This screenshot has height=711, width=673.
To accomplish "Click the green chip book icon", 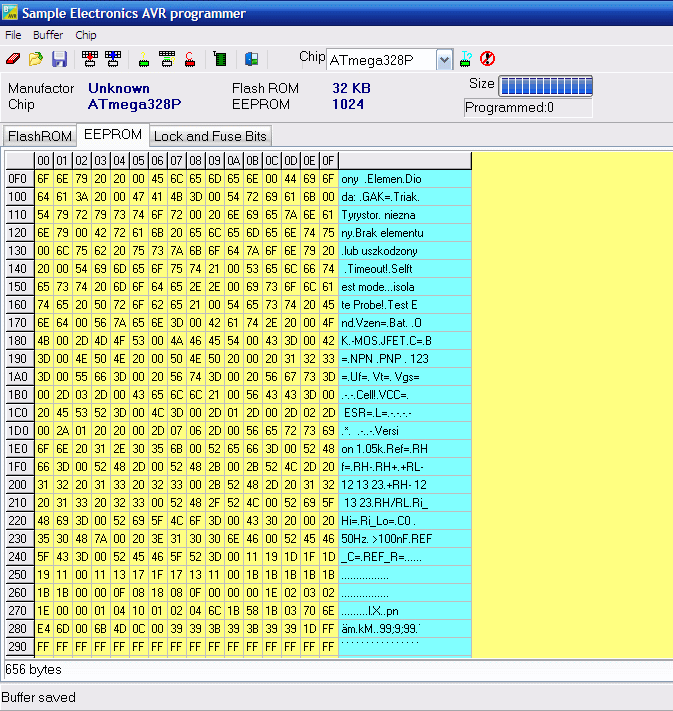I will pos(220,59).
